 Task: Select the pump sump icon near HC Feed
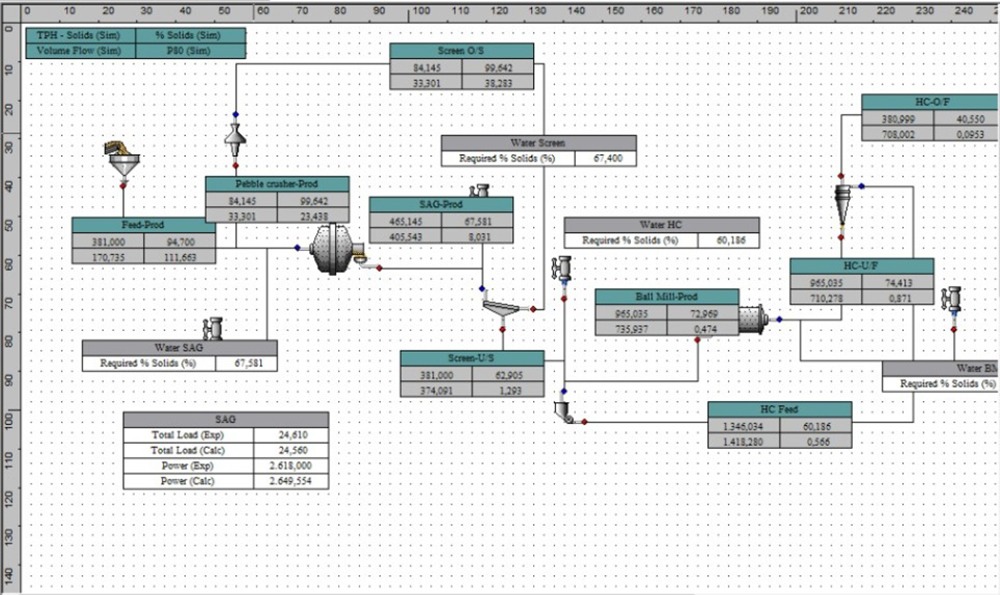click(564, 412)
